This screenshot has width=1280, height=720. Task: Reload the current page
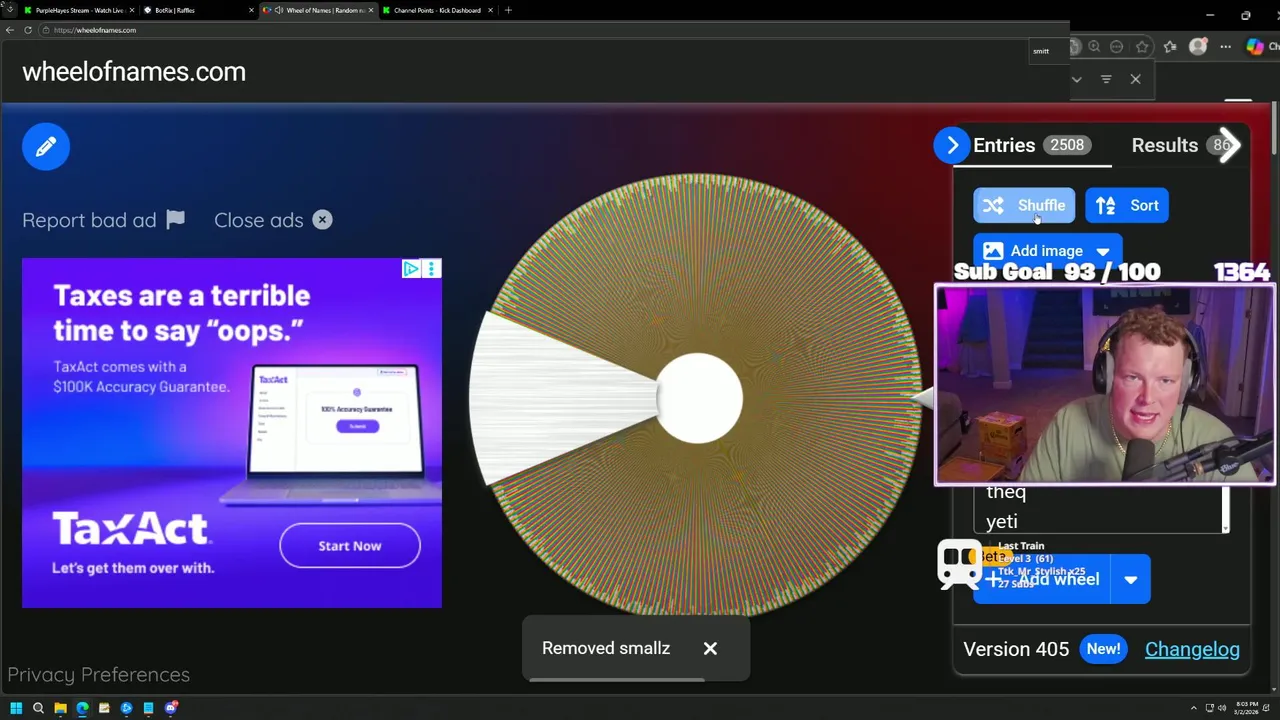coord(28,30)
